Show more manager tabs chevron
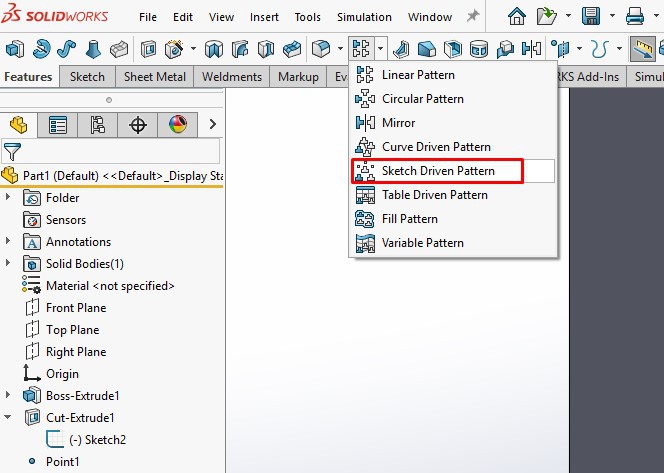Viewport: 664px width, 473px height. point(213,124)
